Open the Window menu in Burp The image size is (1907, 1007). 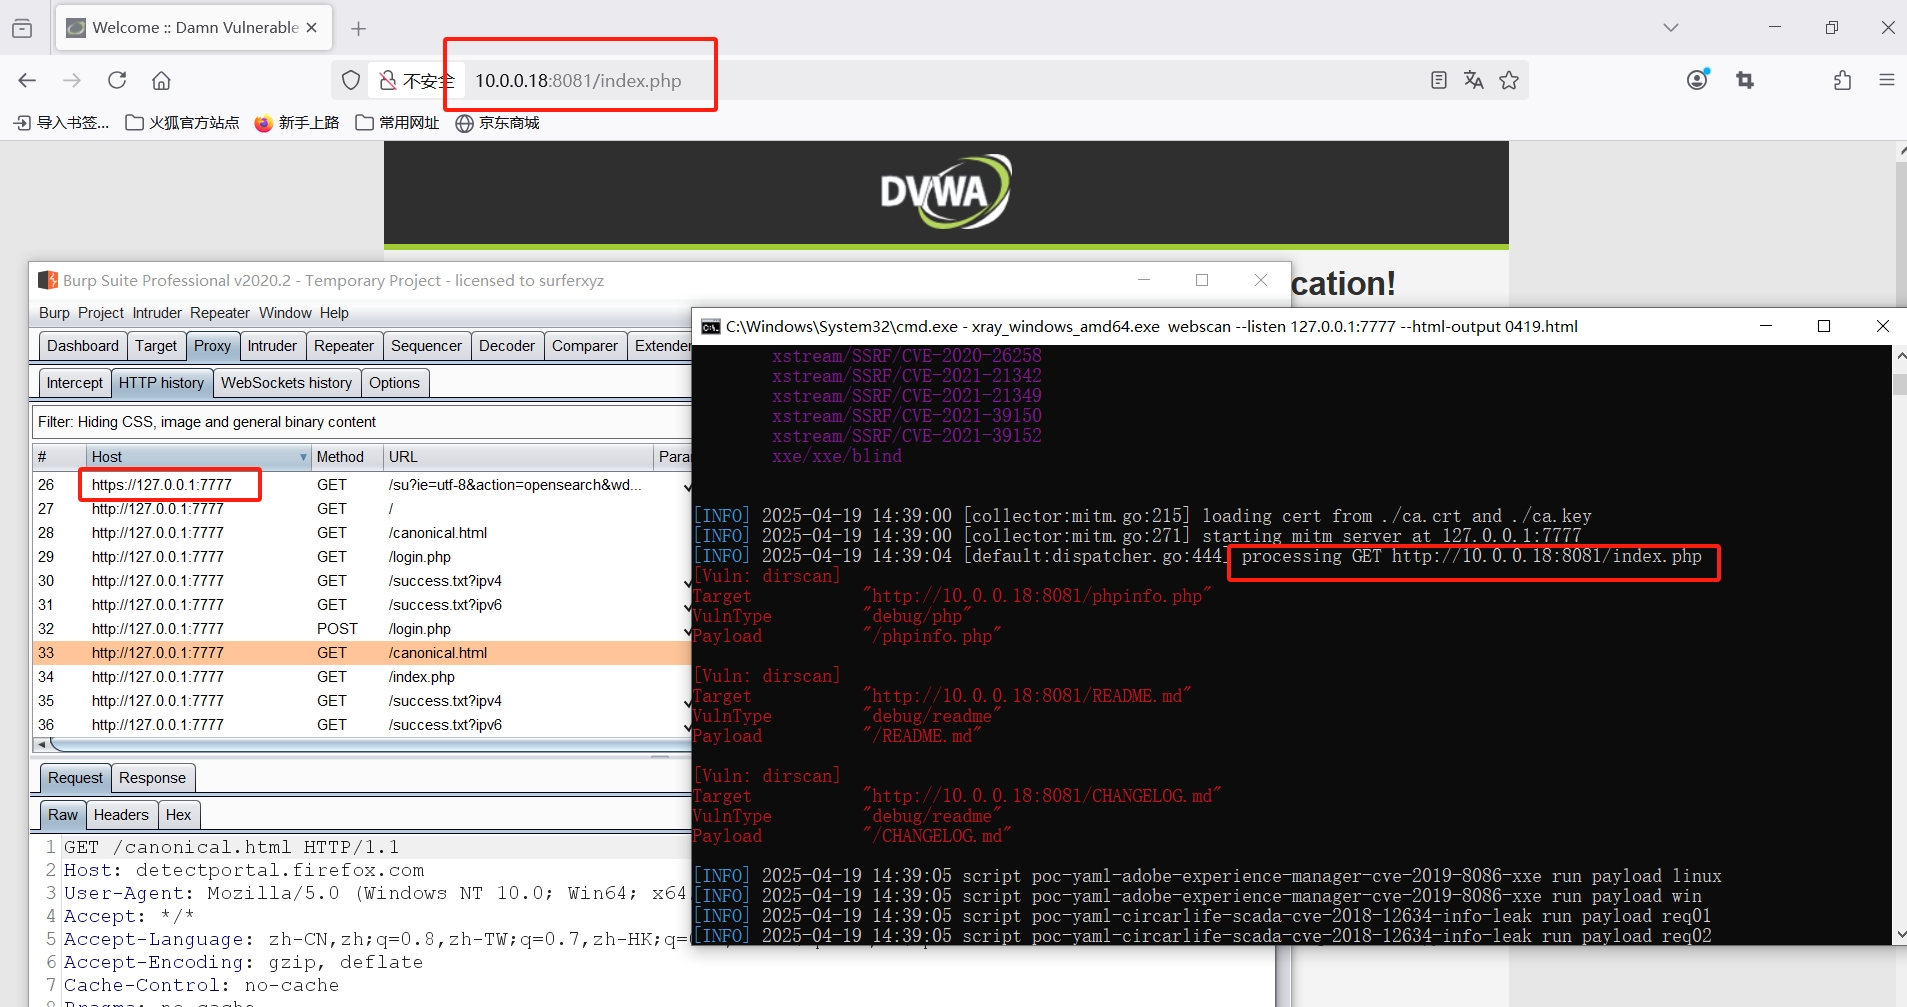(x=285, y=313)
